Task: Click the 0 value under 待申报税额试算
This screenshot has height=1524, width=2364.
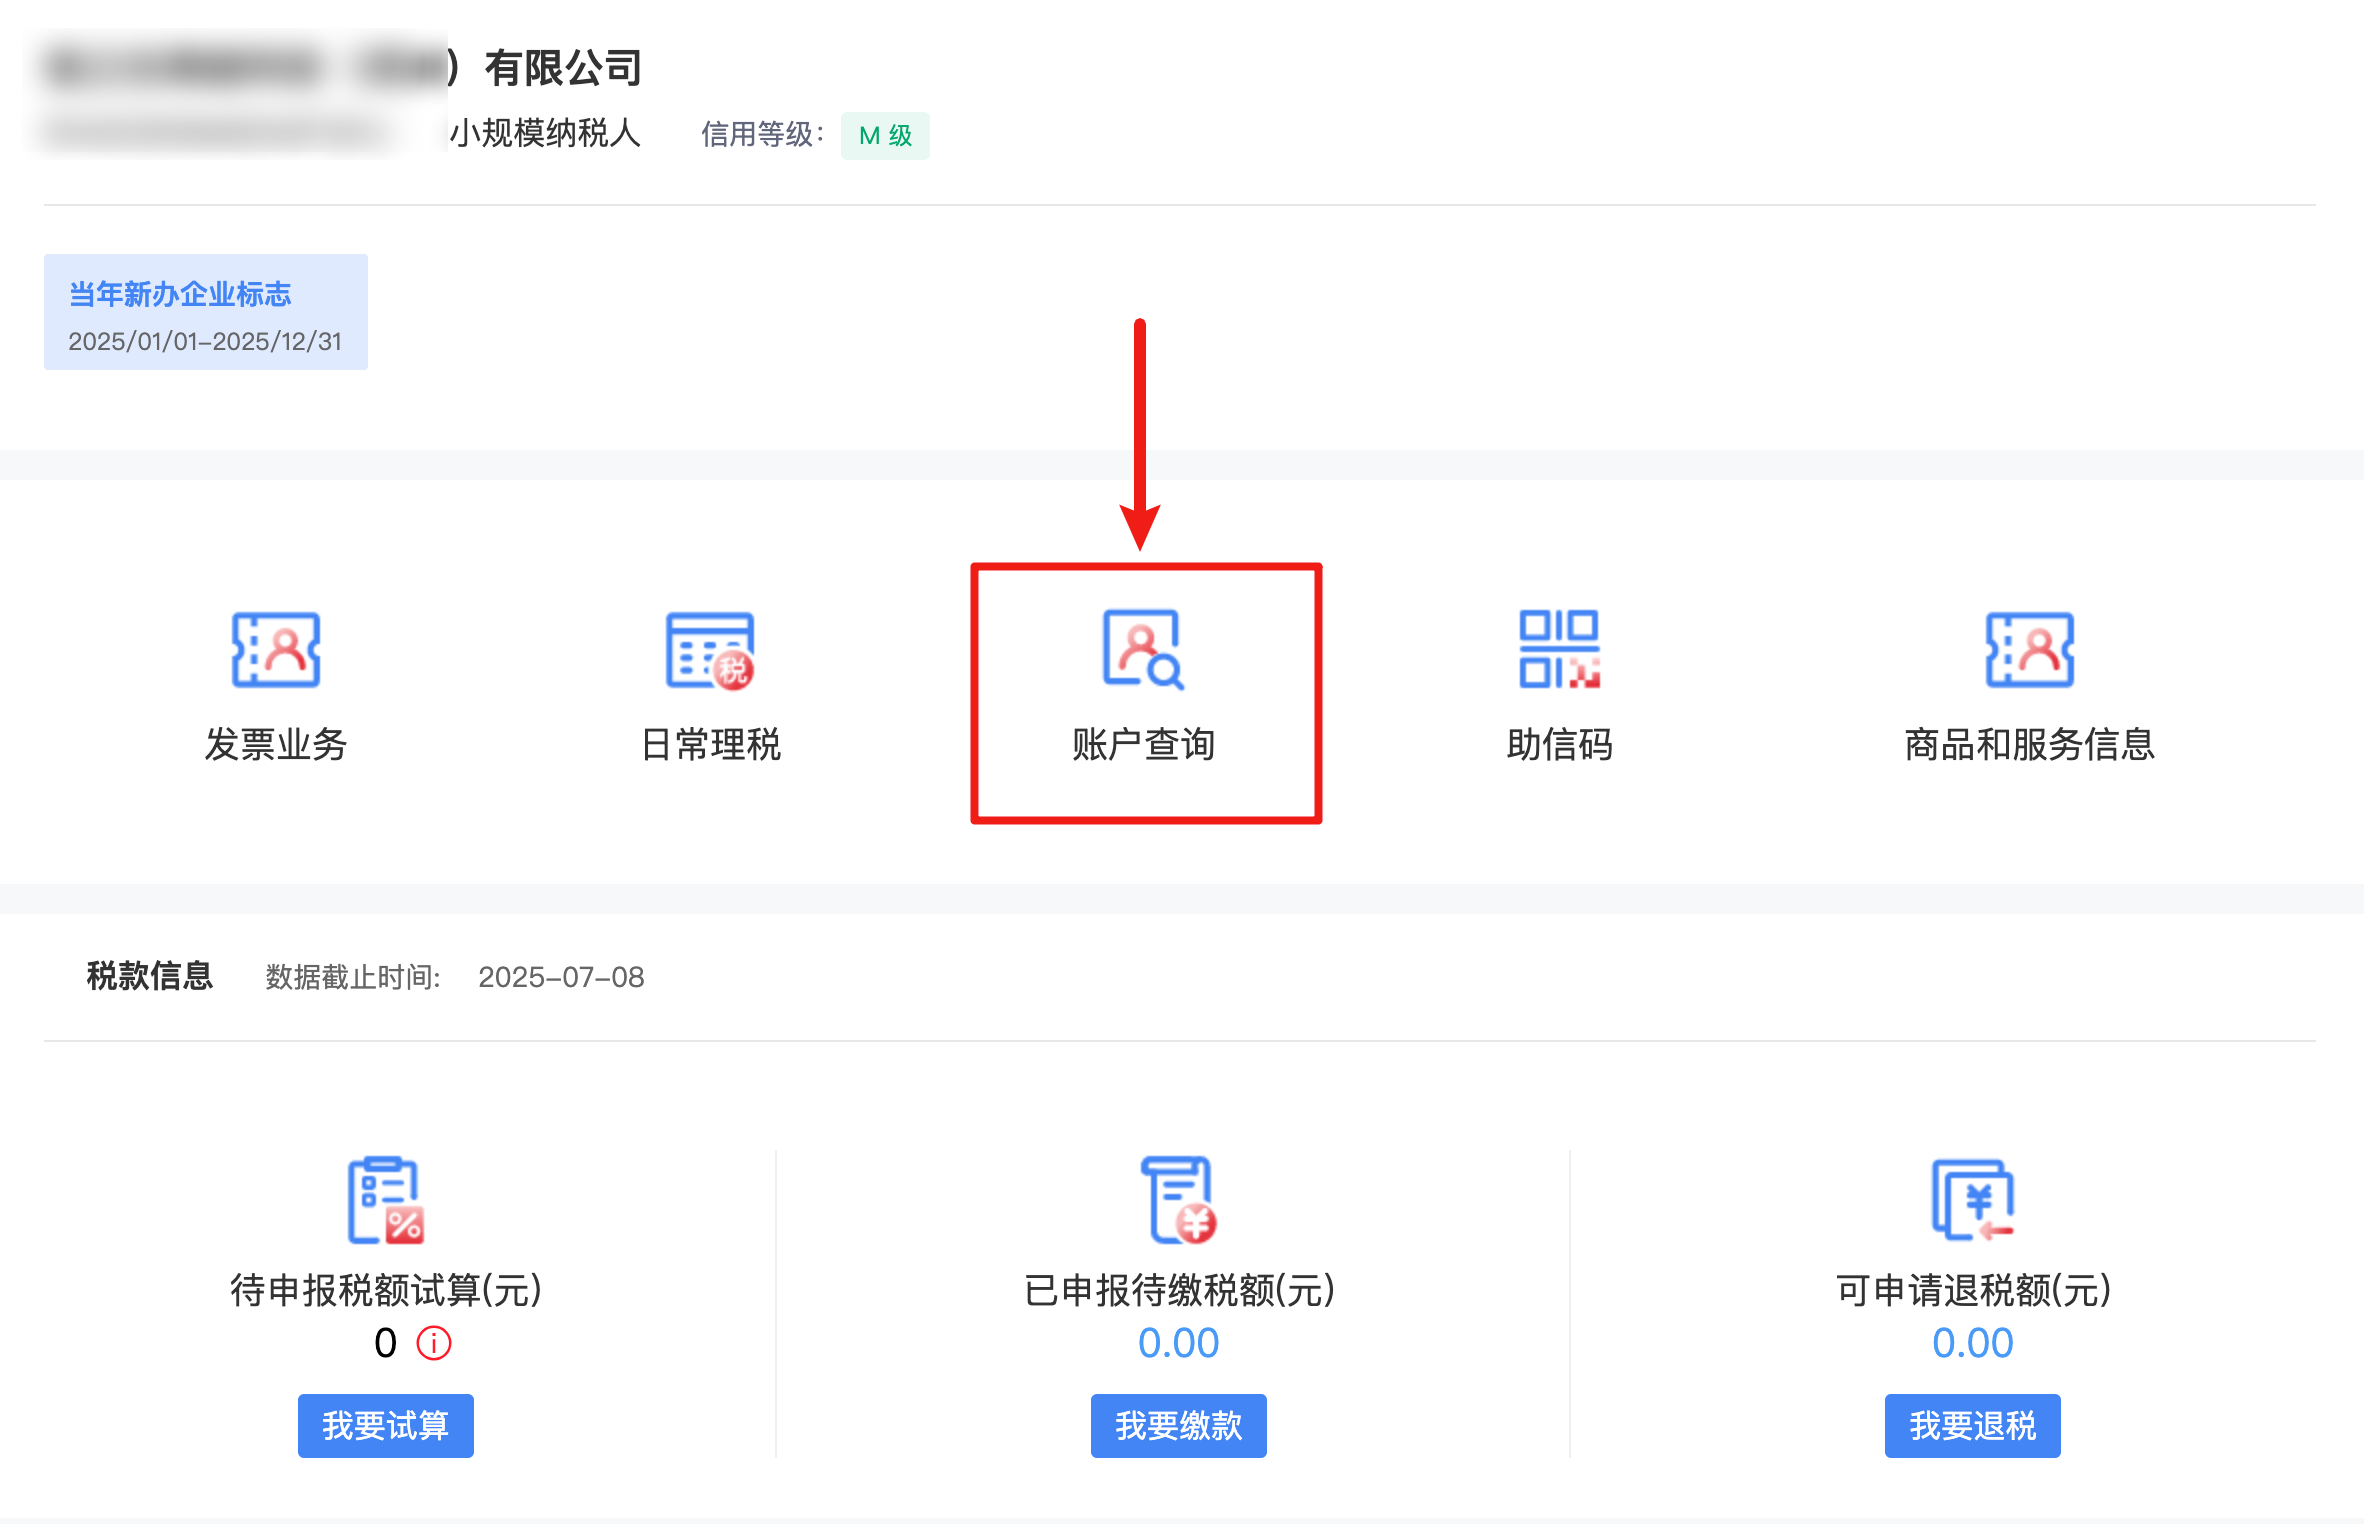Action: click(386, 1343)
